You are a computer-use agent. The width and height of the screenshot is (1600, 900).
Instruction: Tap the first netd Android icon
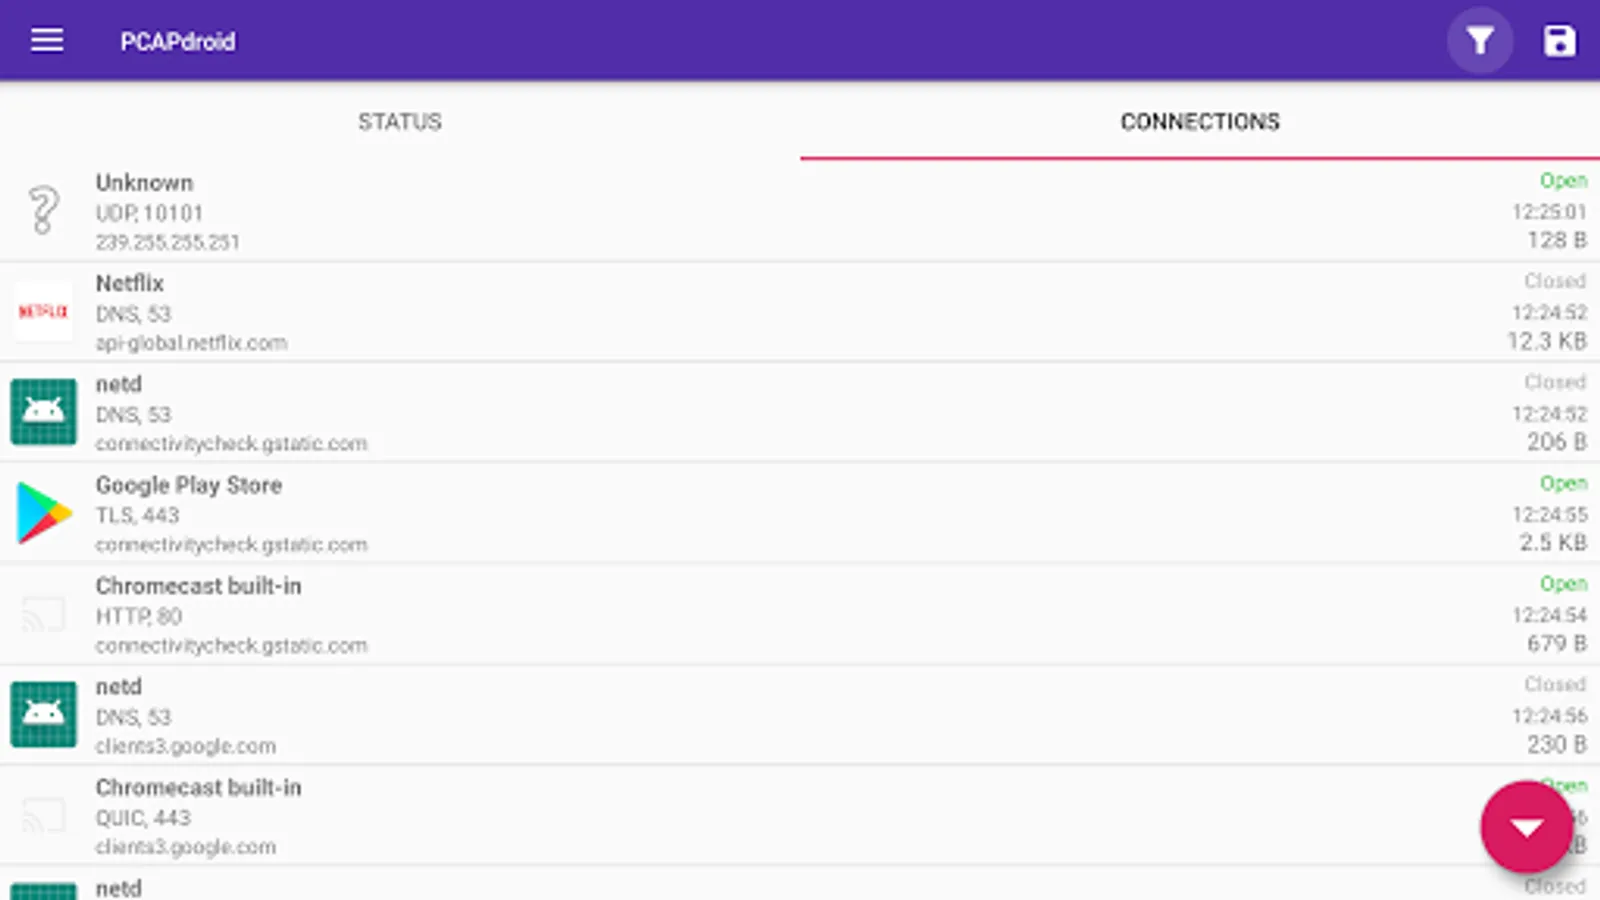click(43, 412)
